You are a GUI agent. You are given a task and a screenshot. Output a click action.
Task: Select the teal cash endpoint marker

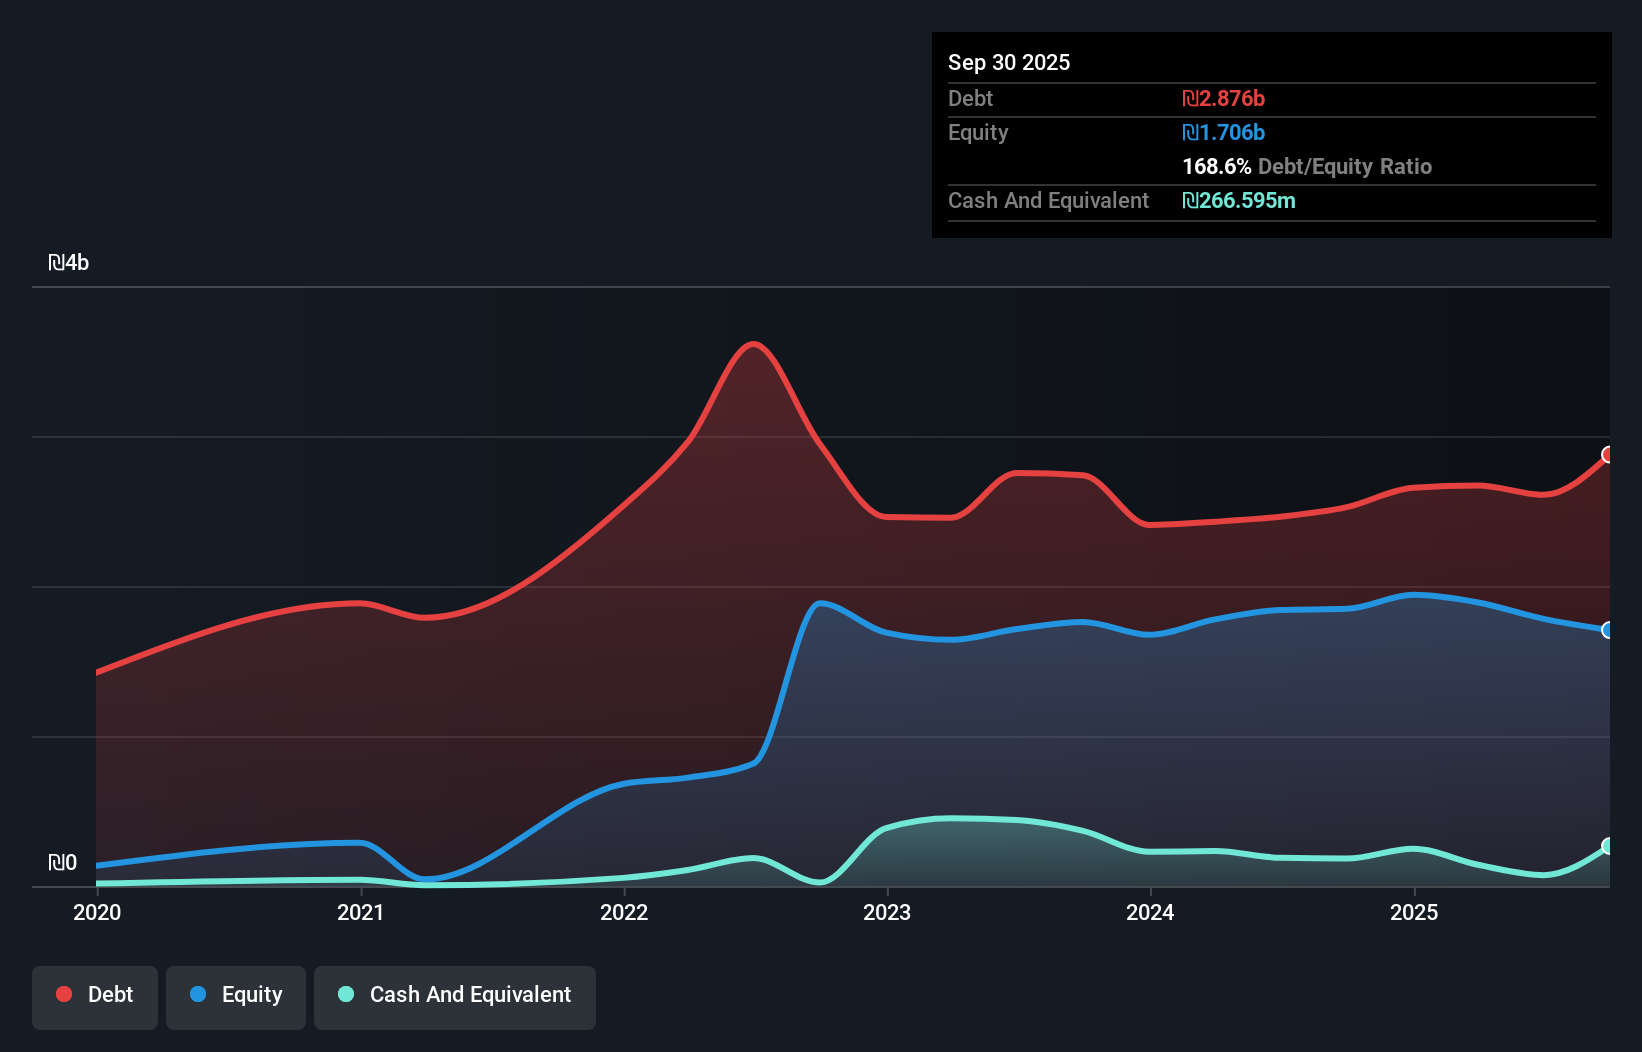tap(1607, 845)
